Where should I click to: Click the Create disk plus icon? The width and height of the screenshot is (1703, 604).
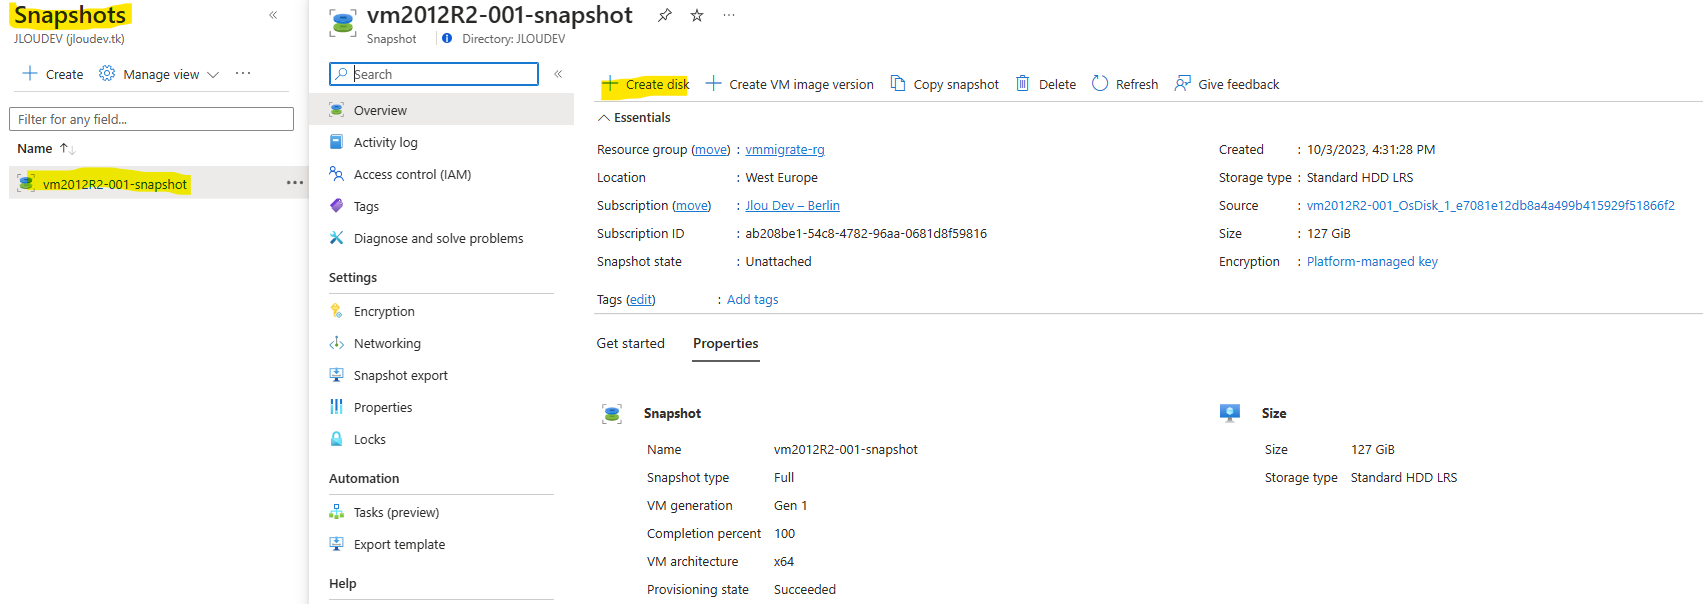(x=609, y=84)
